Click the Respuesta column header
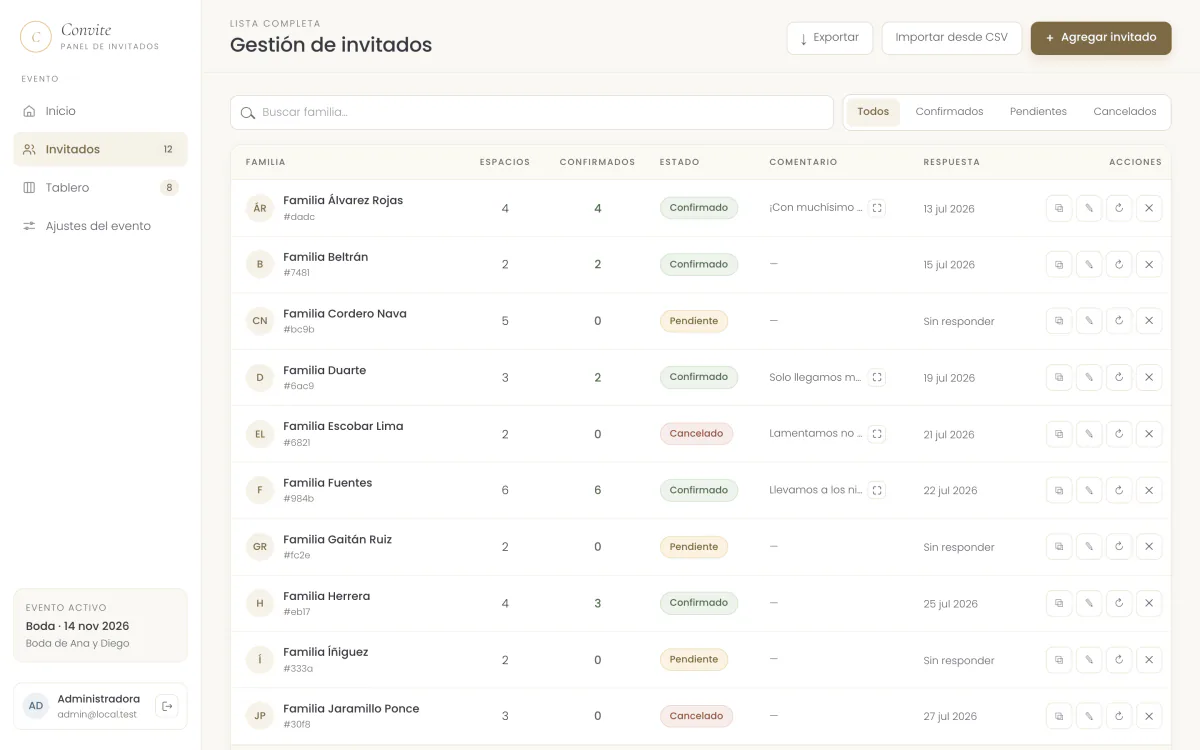 (951, 162)
